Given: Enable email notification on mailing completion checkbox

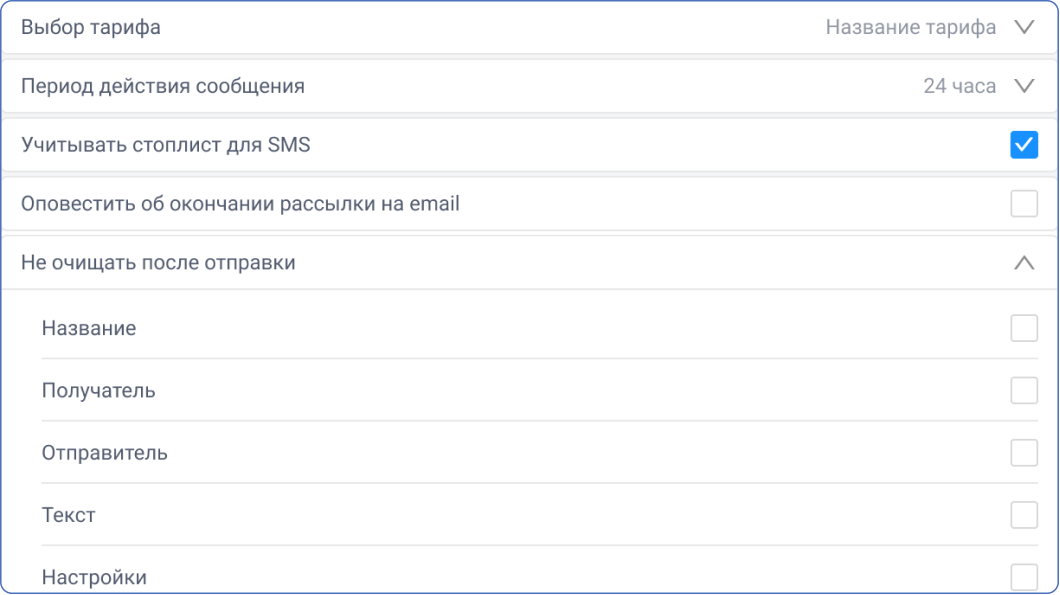Looking at the screenshot, I should (1024, 204).
